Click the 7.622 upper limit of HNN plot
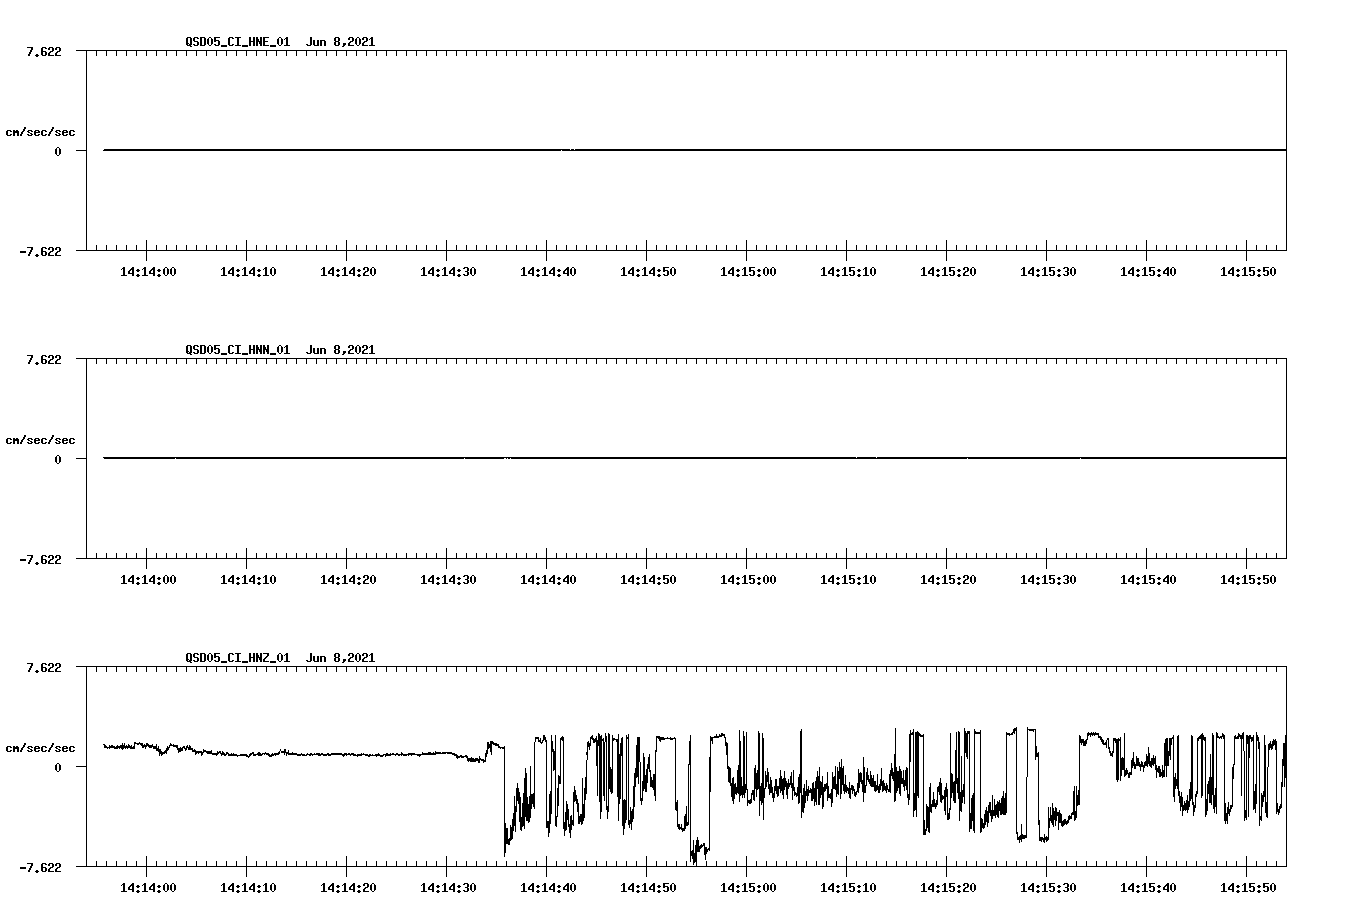This screenshot has height=924, width=1358. 44,359
